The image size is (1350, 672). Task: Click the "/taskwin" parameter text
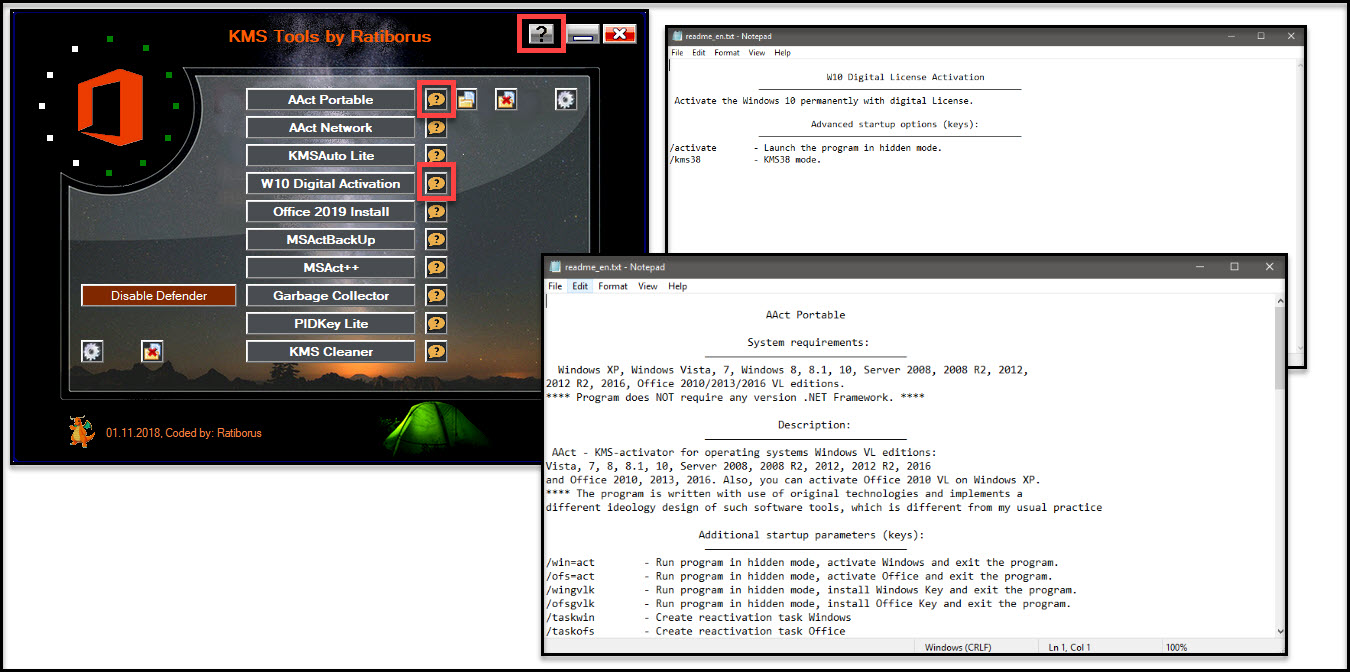(570, 617)
